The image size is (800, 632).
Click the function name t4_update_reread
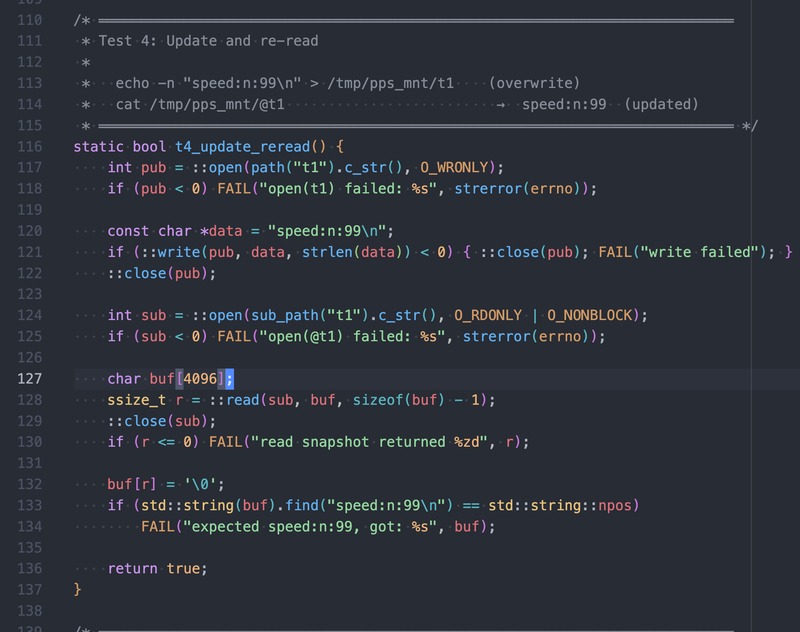click(x=242, y=147)
